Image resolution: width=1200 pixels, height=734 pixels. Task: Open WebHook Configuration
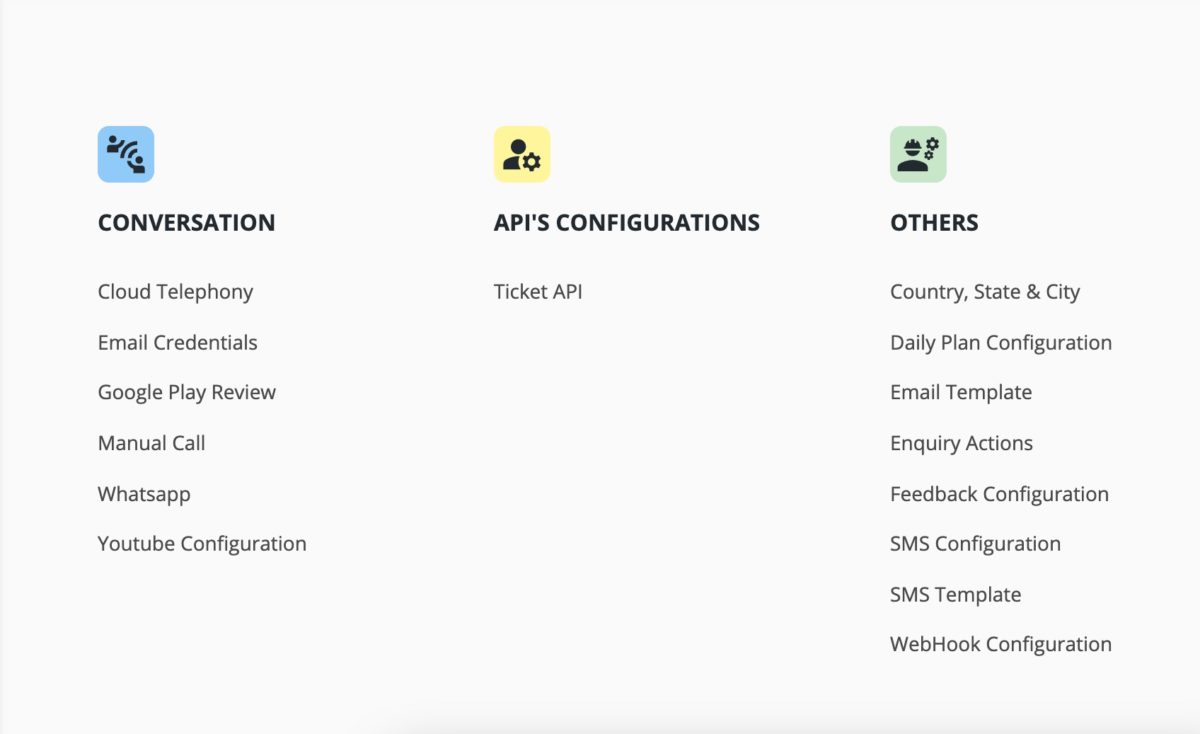point(1001,645)
